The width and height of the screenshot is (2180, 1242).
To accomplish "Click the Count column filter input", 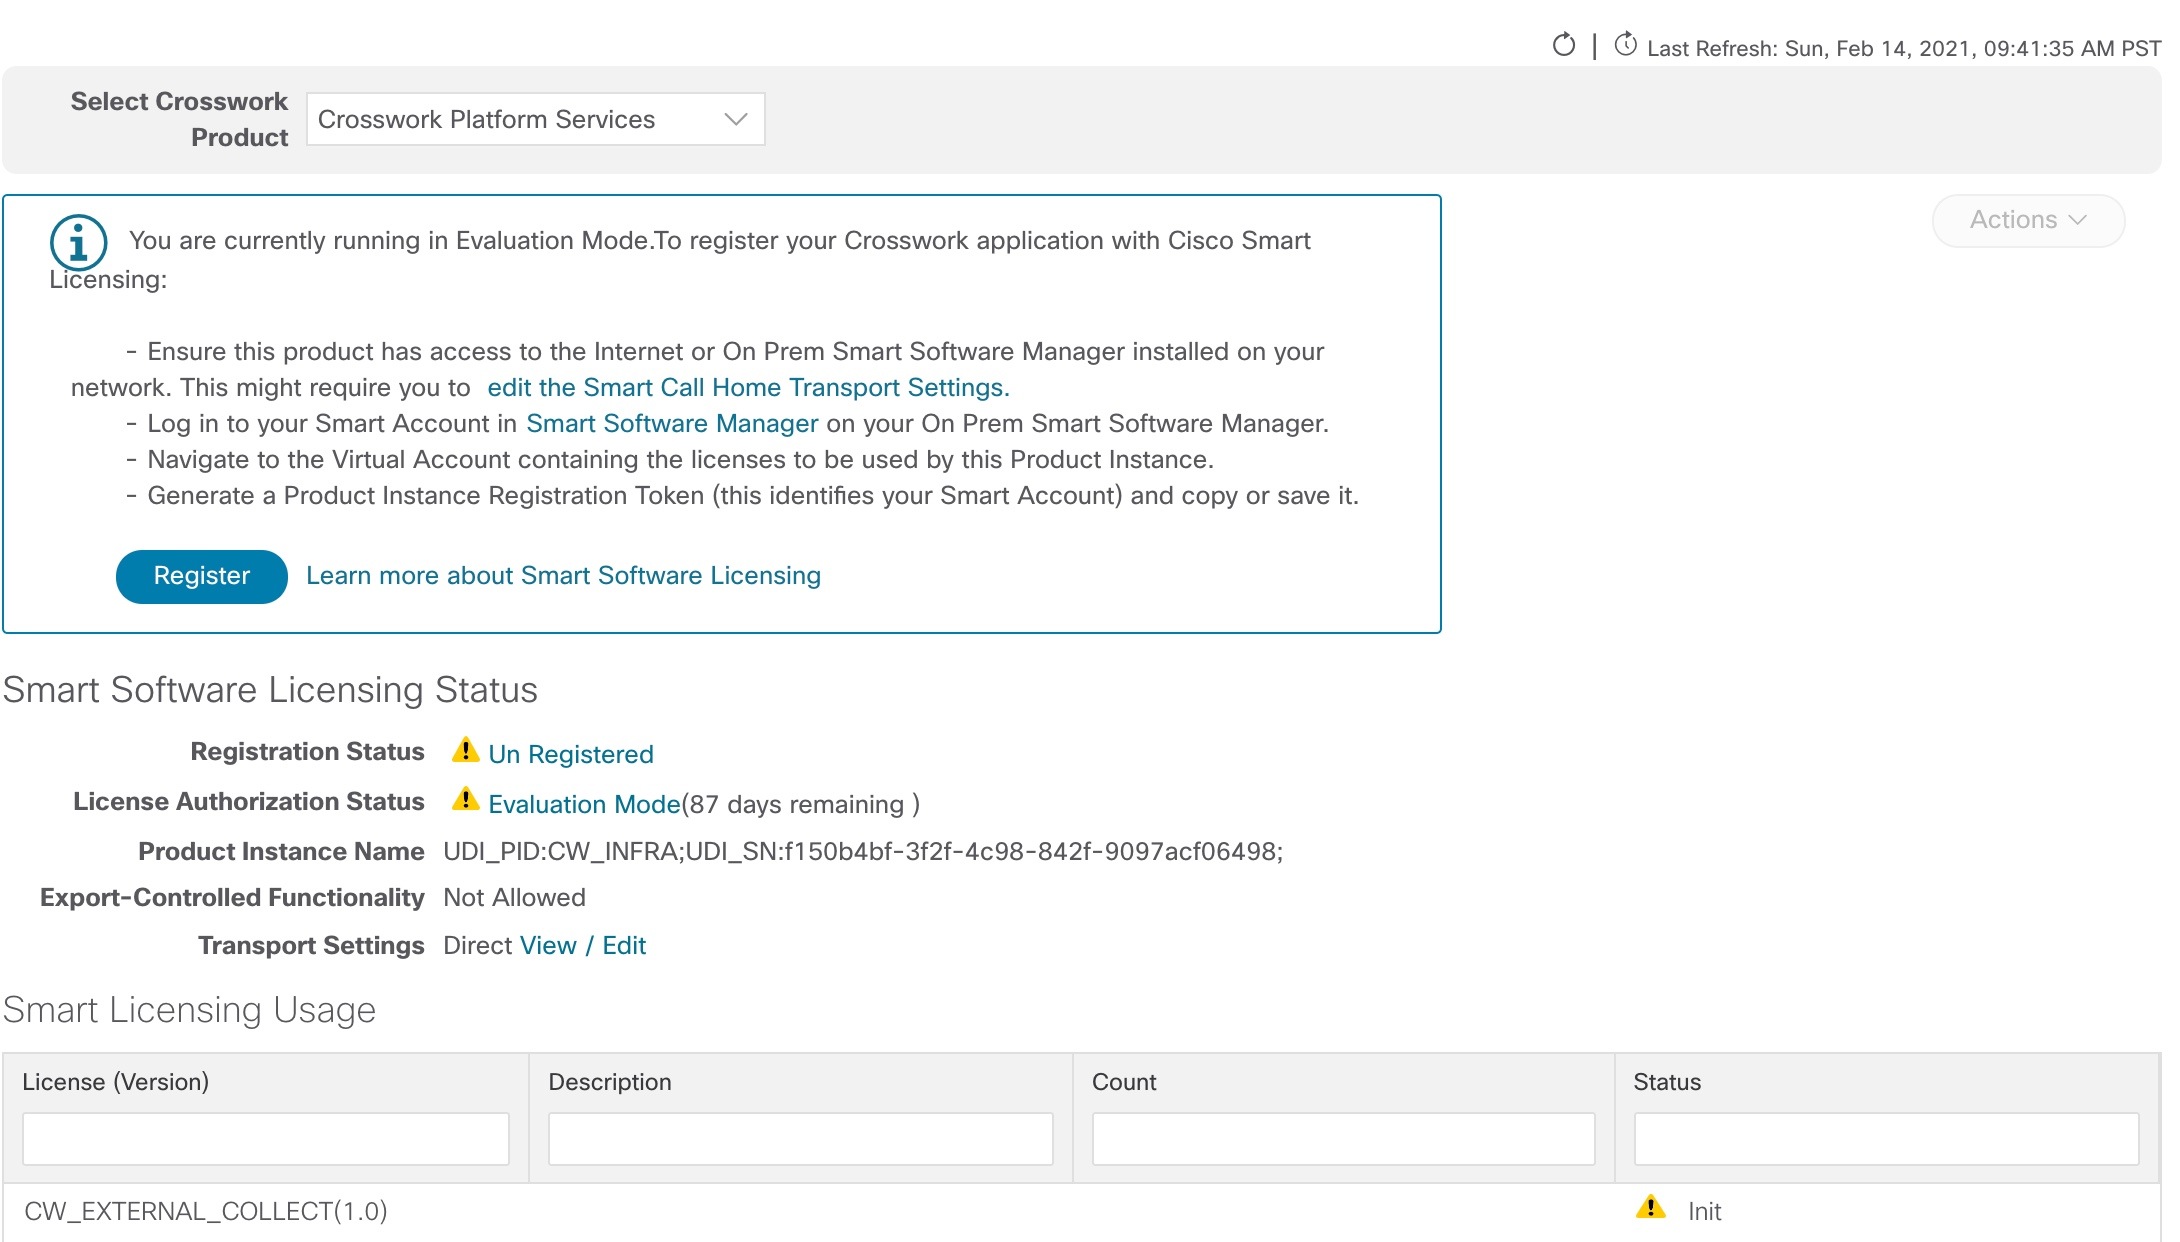I will 1343,1139.
